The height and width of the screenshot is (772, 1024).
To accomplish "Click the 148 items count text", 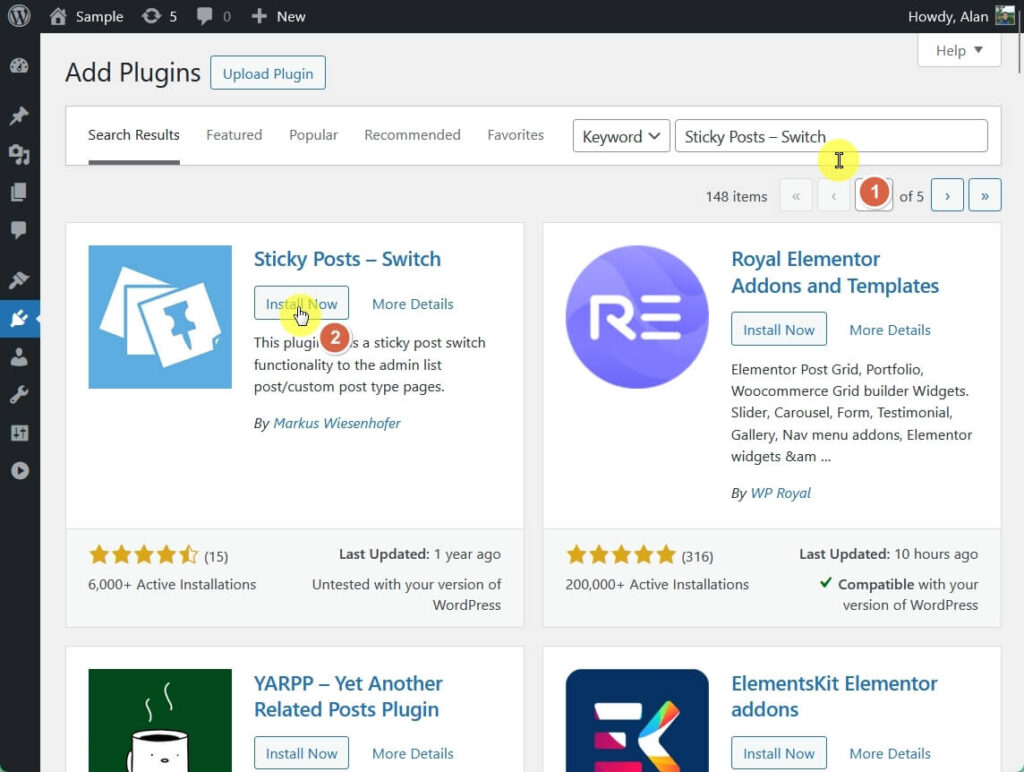I will (736, 196).
